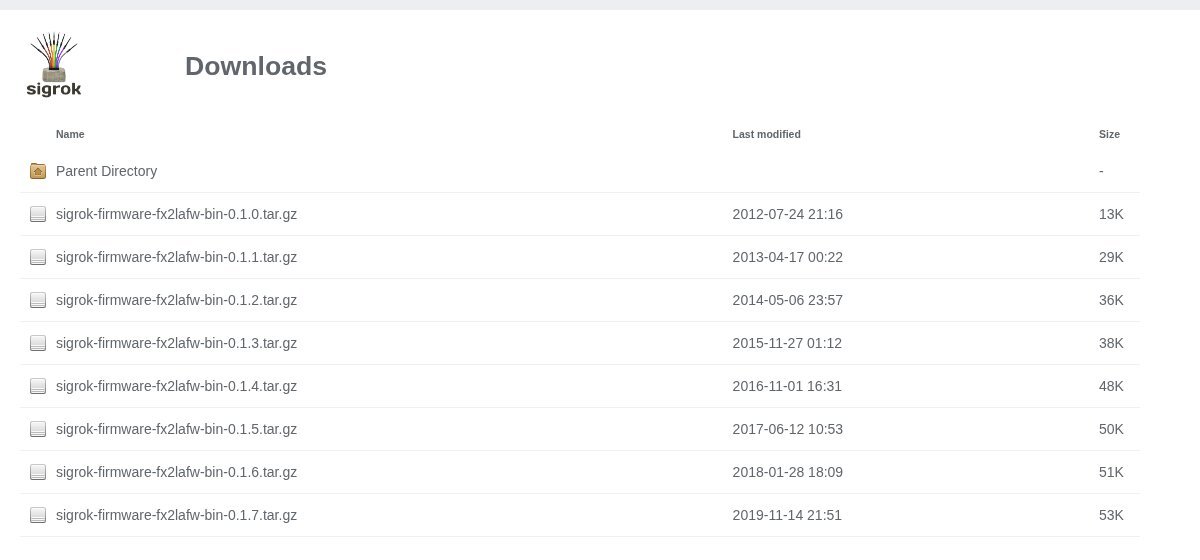Click the Downloads page heading
Screen dimensions: 1200x560
(x=256, y=66)
